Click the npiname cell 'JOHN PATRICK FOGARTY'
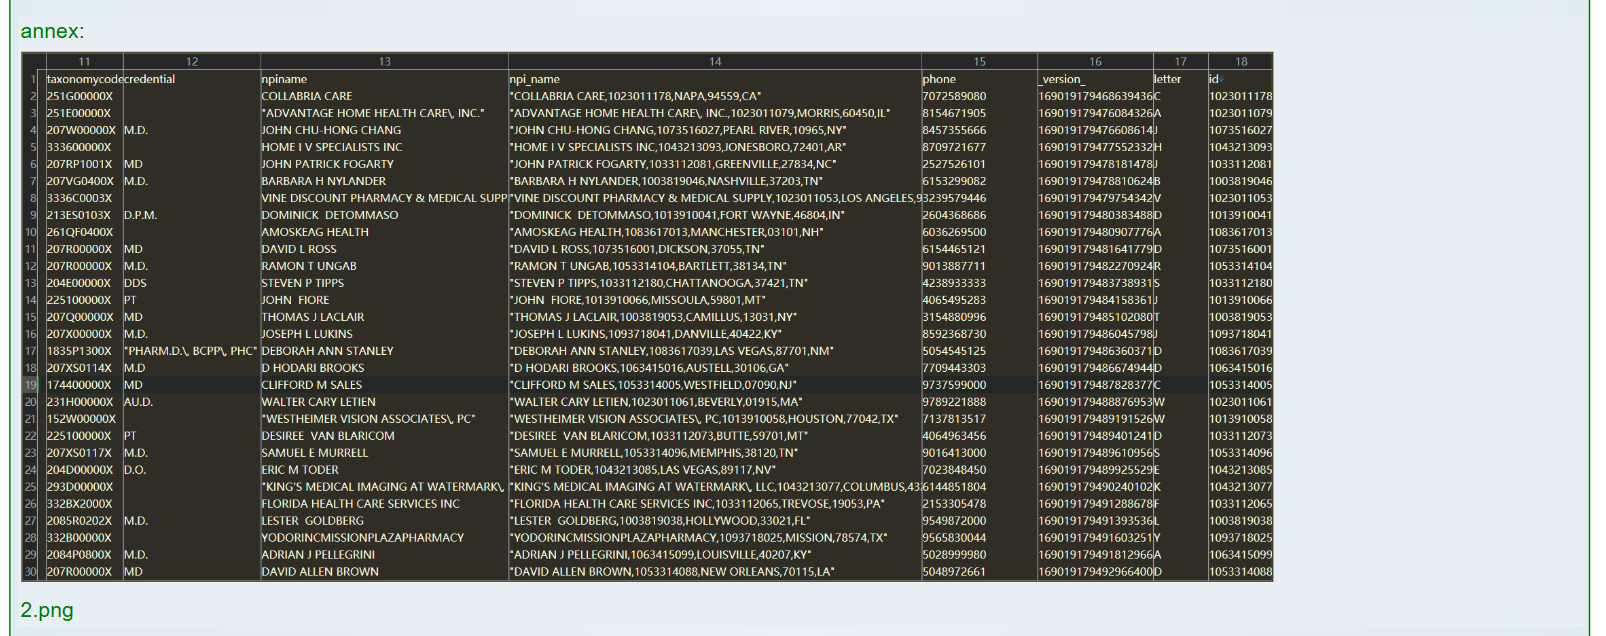The height and width of the screenshot is (636, 1606). pyautogui.click(x=384, y=164)
